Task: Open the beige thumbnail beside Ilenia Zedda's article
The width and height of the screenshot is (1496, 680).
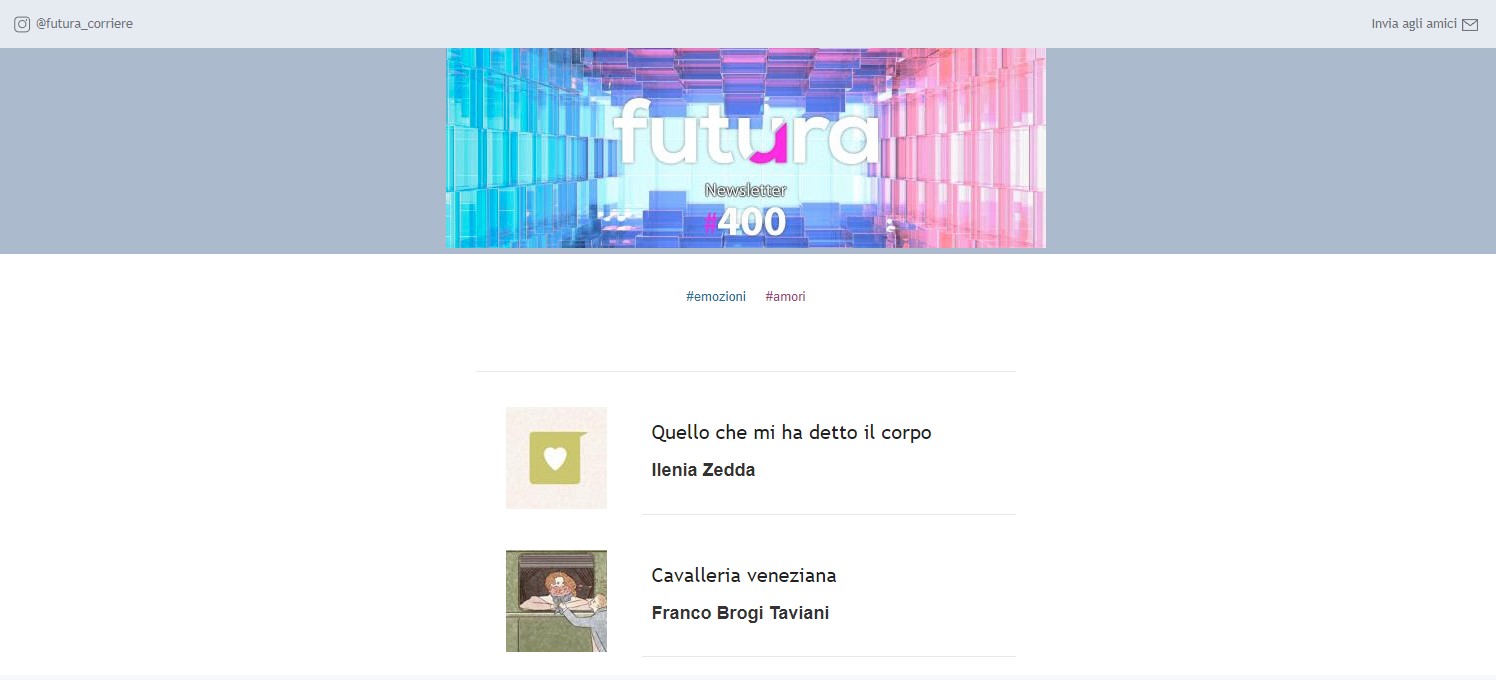Action: (556, 458)
